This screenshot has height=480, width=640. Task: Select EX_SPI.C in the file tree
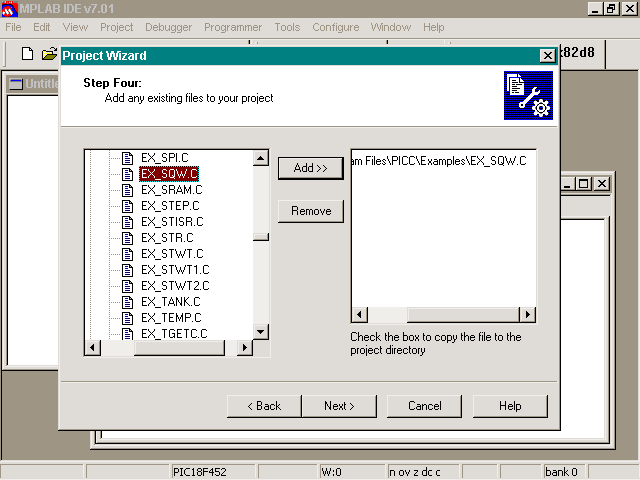pos(164,158)
